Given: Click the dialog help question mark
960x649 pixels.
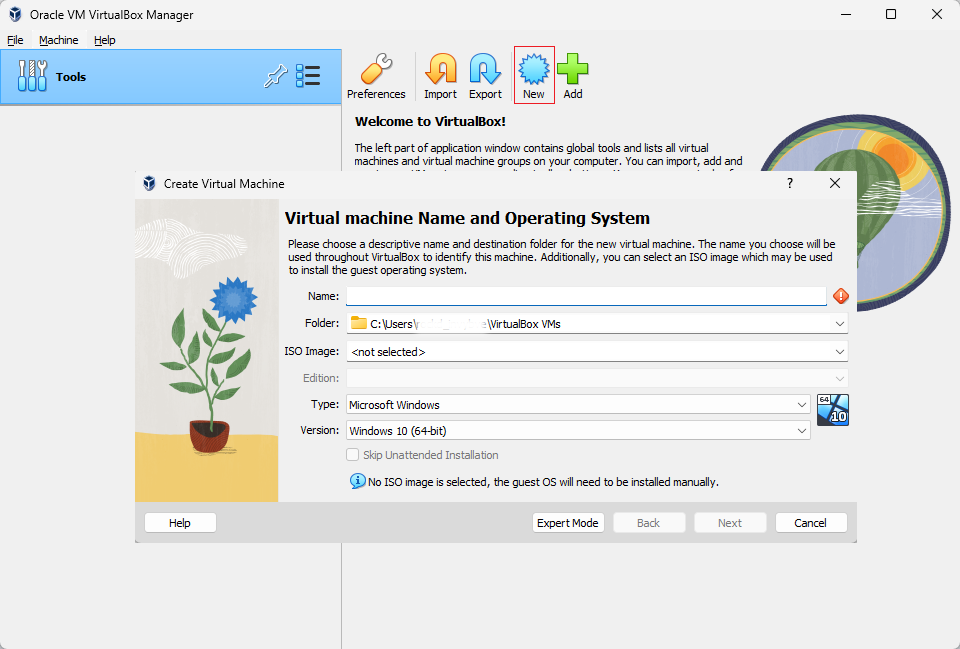Looking at the screenshot, I should pyautogui.click(x=790, y=183).
